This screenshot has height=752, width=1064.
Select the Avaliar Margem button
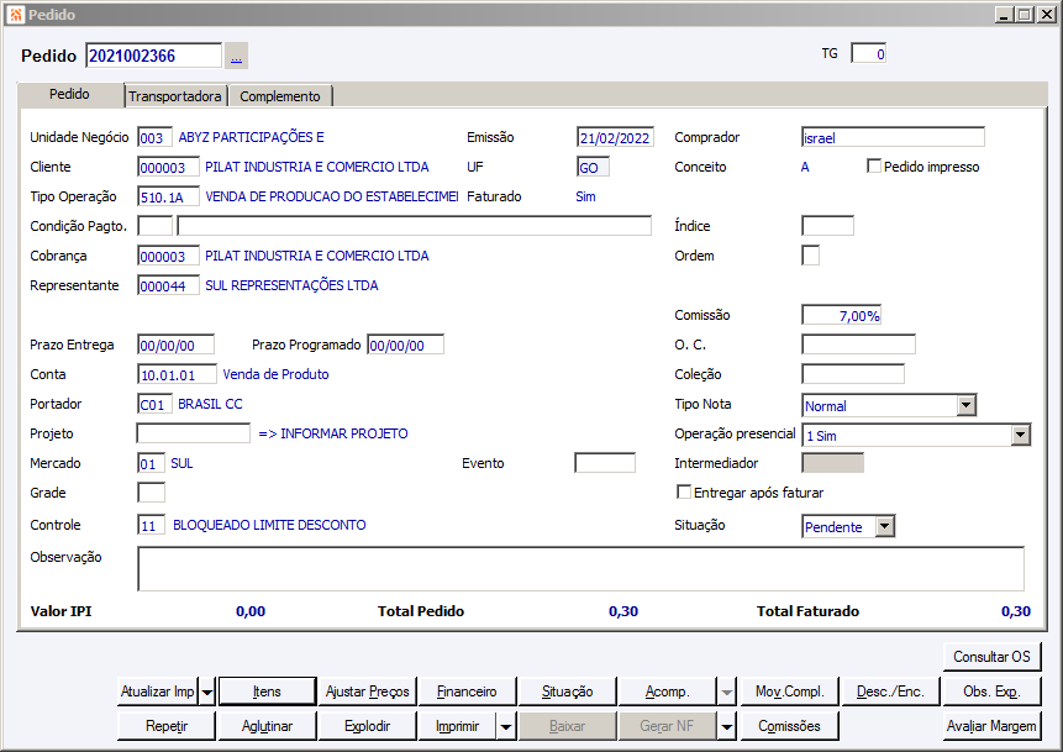[x=991, y=726]
